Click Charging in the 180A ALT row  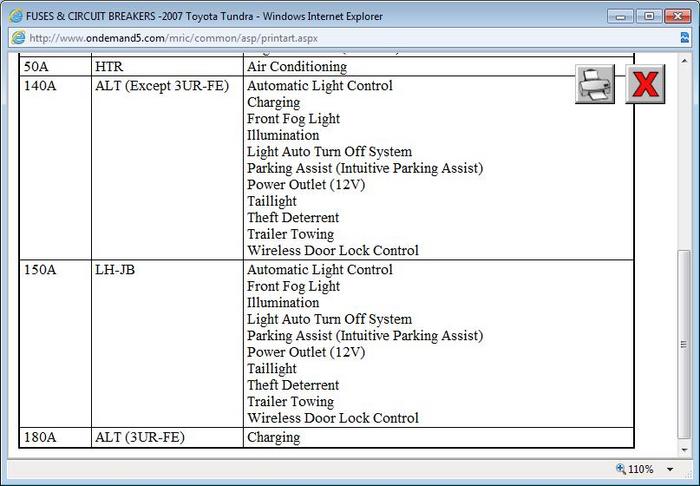[274, 437]
